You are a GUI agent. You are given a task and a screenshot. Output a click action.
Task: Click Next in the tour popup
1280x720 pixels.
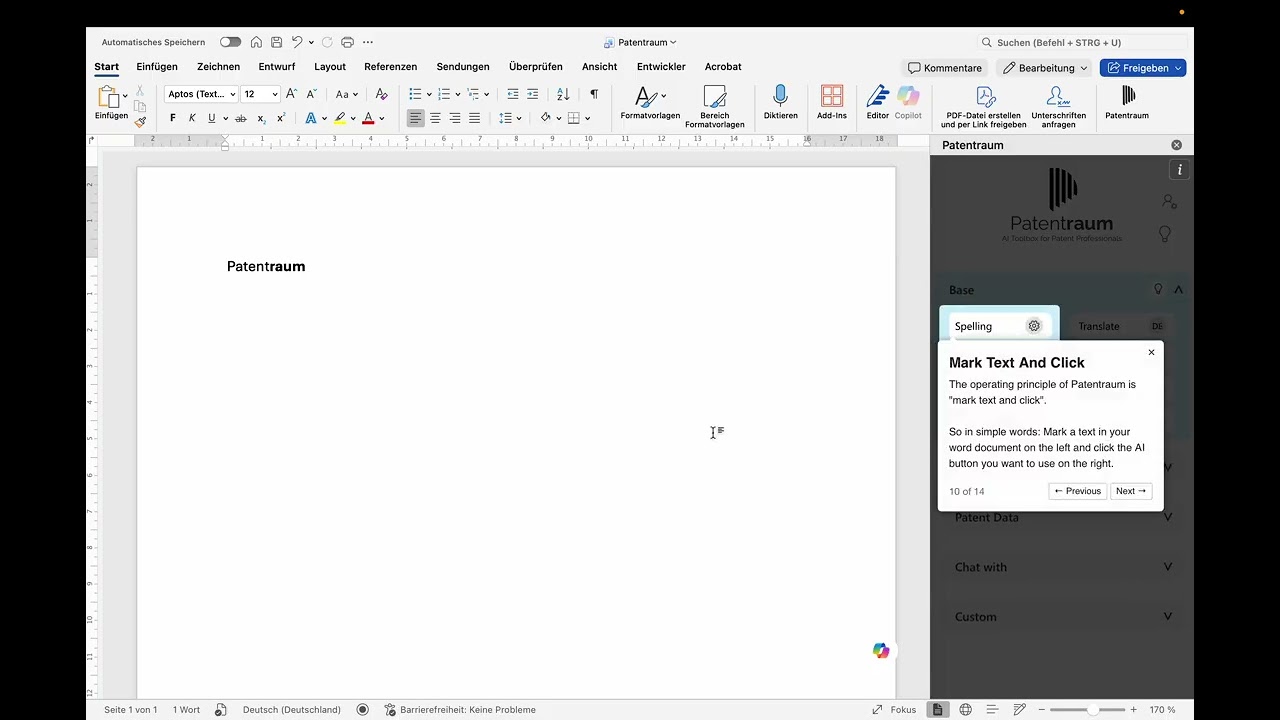pos(1131,491)
